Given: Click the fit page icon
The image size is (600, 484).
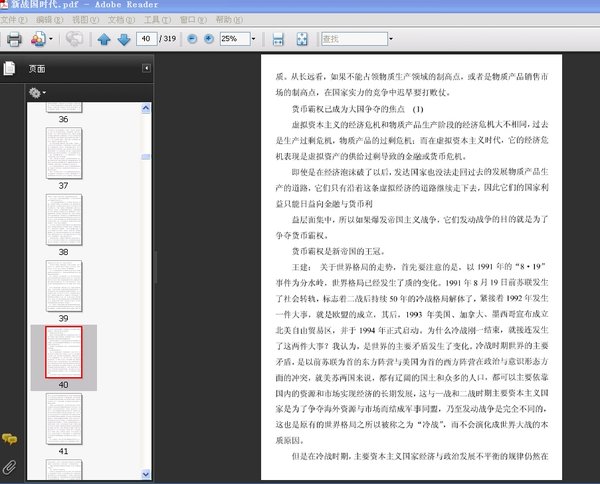Looking at the screenshot, I should [x=302, y=39].
